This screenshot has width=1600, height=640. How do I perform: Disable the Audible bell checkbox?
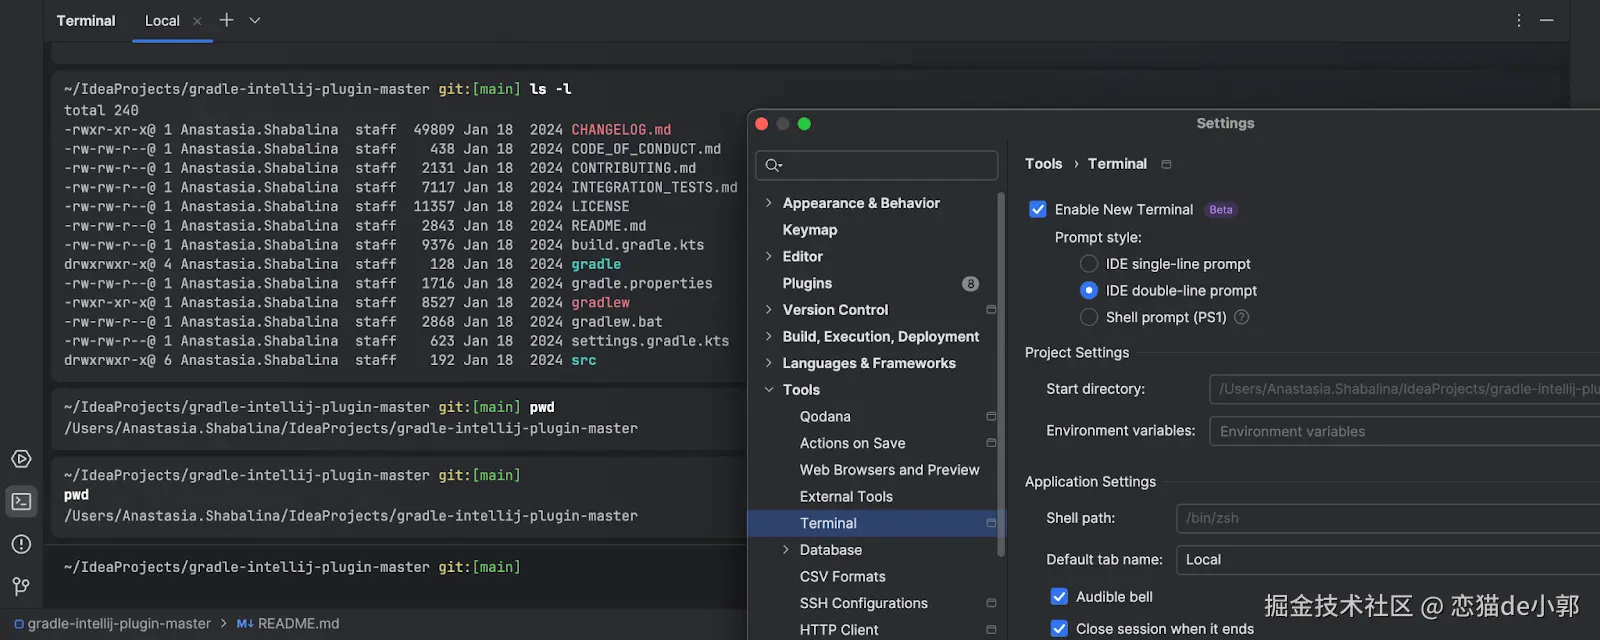point(1059,597)
